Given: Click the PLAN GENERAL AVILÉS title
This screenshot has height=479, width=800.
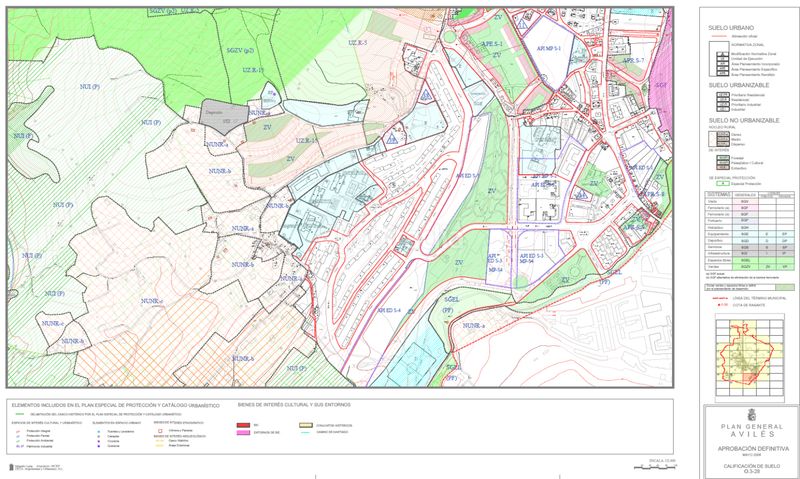Looking at the screenshot, I should (752, 431).
